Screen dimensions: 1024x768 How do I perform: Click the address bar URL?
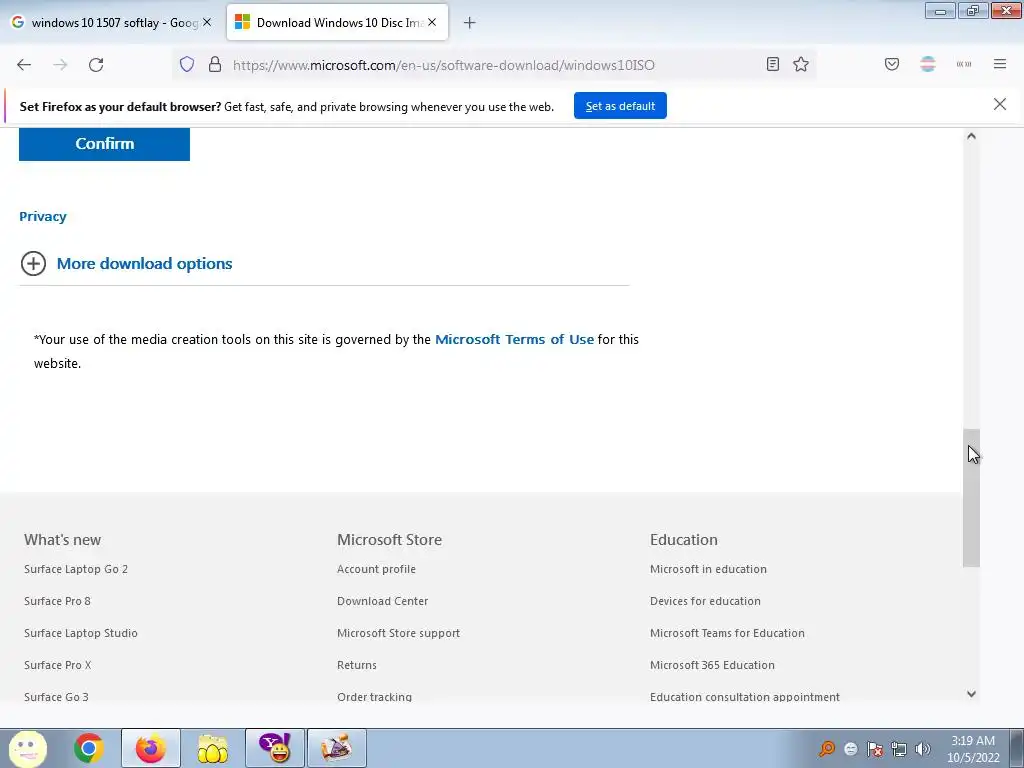pyautogui.click(x=444, y=65)
